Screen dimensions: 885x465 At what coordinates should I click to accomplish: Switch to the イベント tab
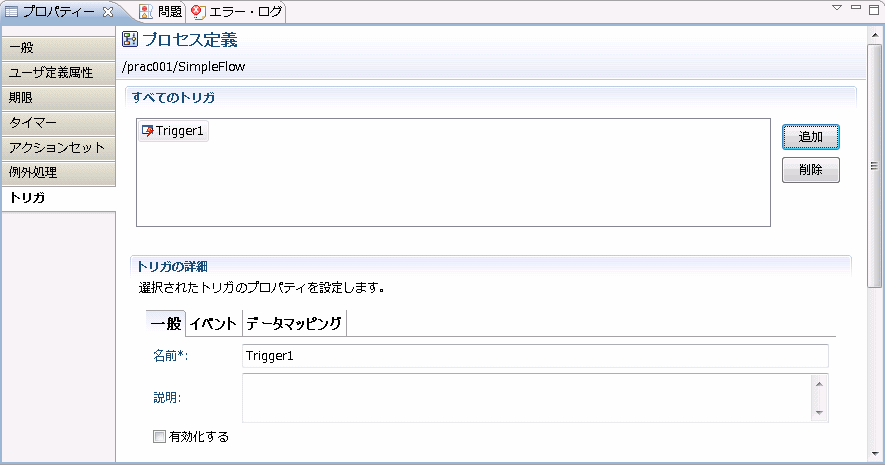click(x=213, y=323)
